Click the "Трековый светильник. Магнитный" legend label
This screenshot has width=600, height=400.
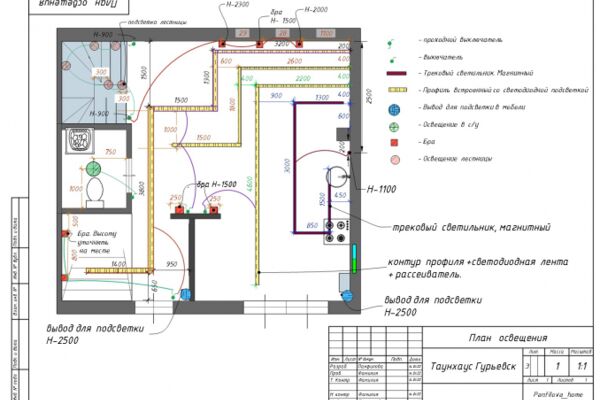coord(476,73)
